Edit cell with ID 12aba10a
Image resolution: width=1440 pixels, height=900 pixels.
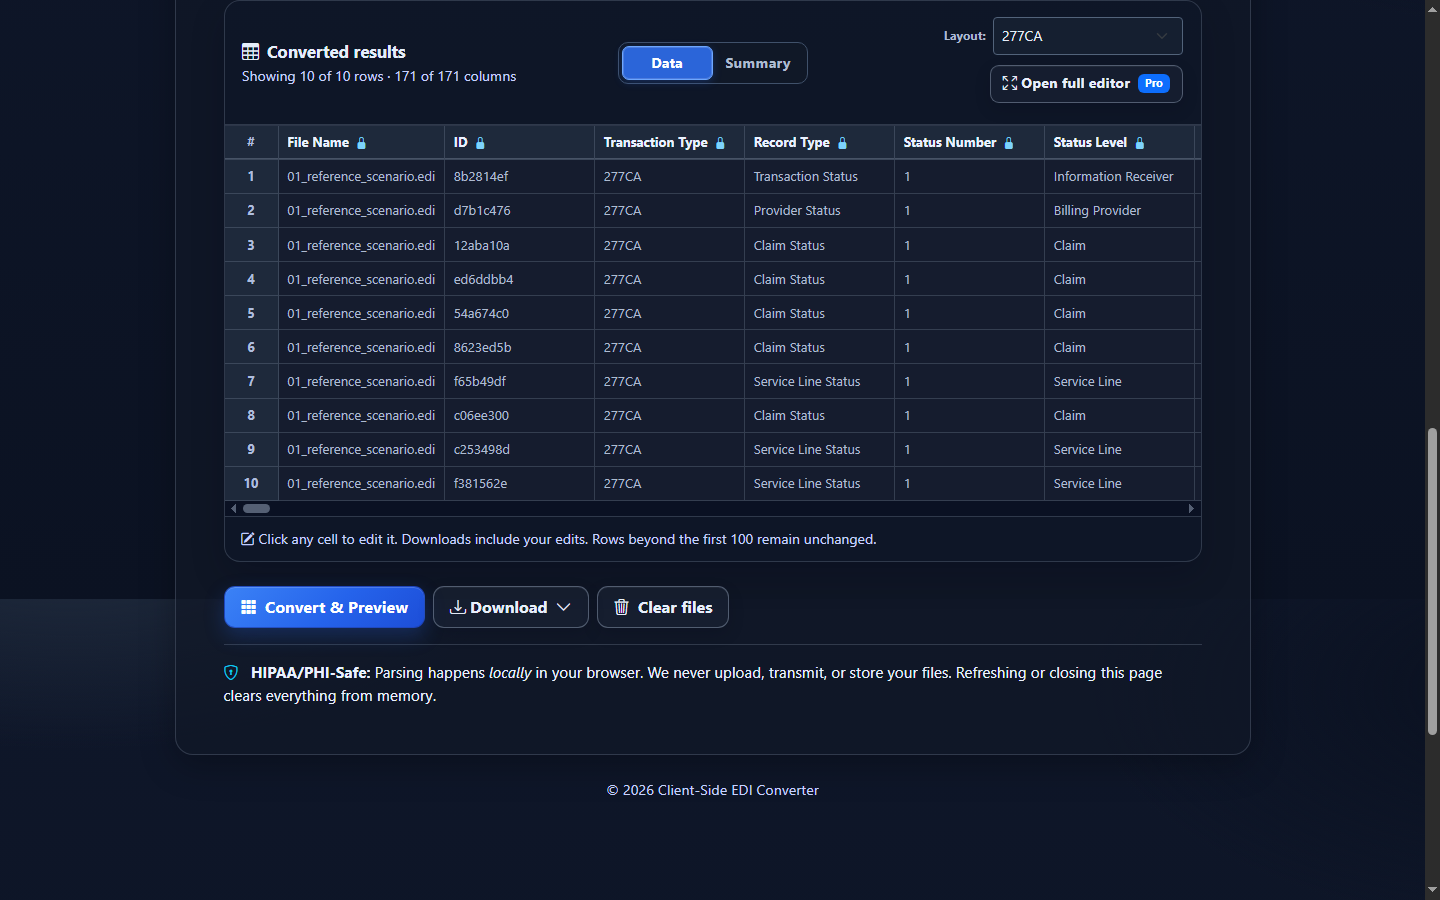(519, 245)
